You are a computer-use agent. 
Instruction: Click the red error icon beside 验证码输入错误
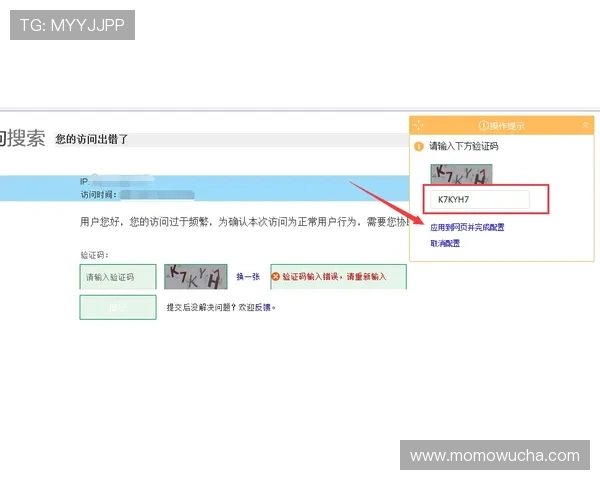tap(275, 276)
